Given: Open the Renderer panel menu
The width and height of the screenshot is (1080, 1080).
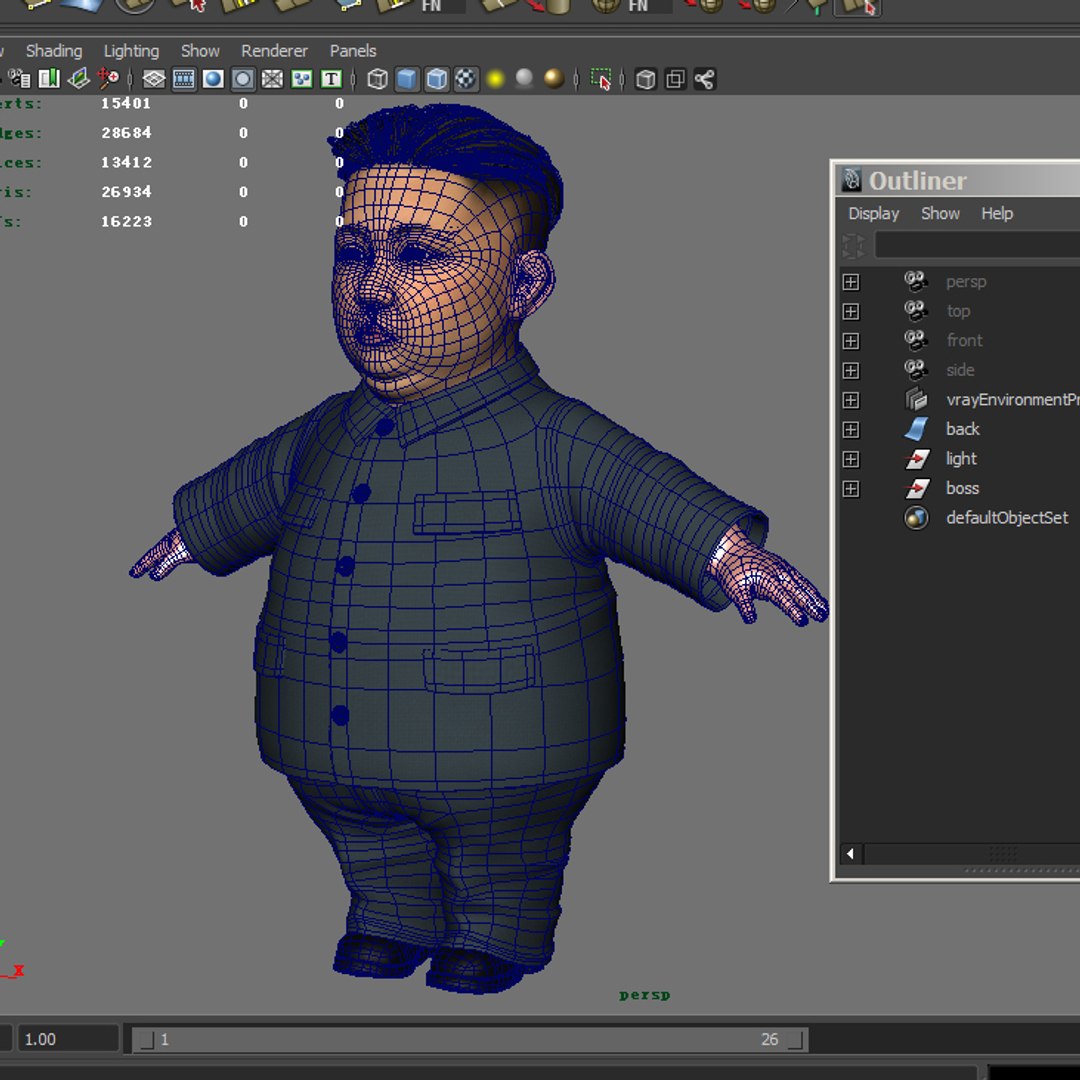Looking at the screenshot, I should (x=274, y=51).
